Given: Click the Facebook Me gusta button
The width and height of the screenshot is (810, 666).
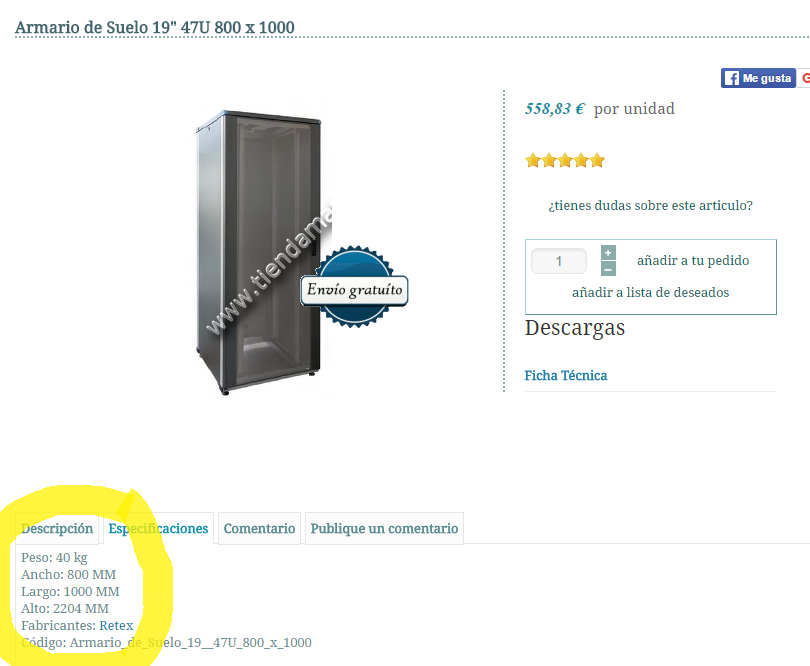Looking at the screenshot, I should 758,78.
